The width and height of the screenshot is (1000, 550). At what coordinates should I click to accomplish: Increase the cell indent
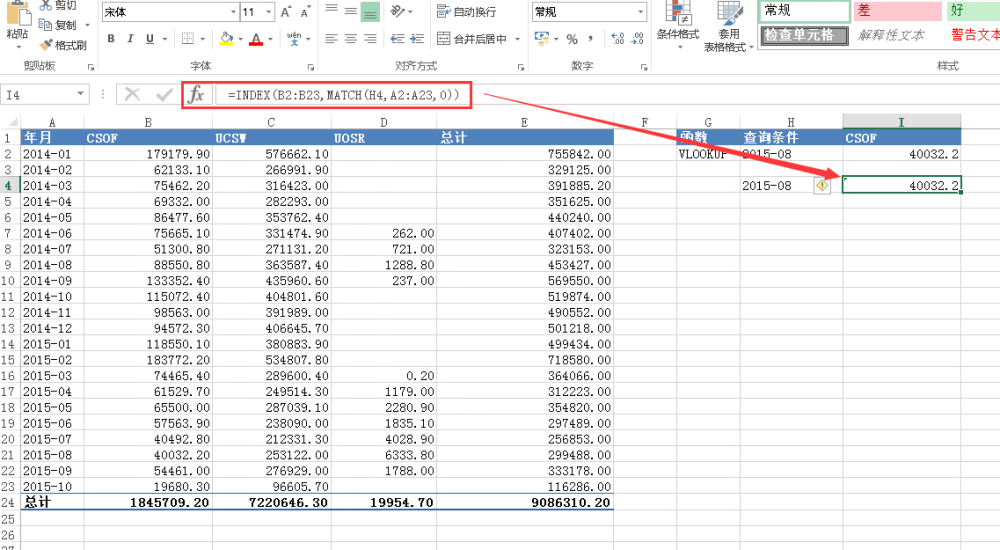[417, 39]
